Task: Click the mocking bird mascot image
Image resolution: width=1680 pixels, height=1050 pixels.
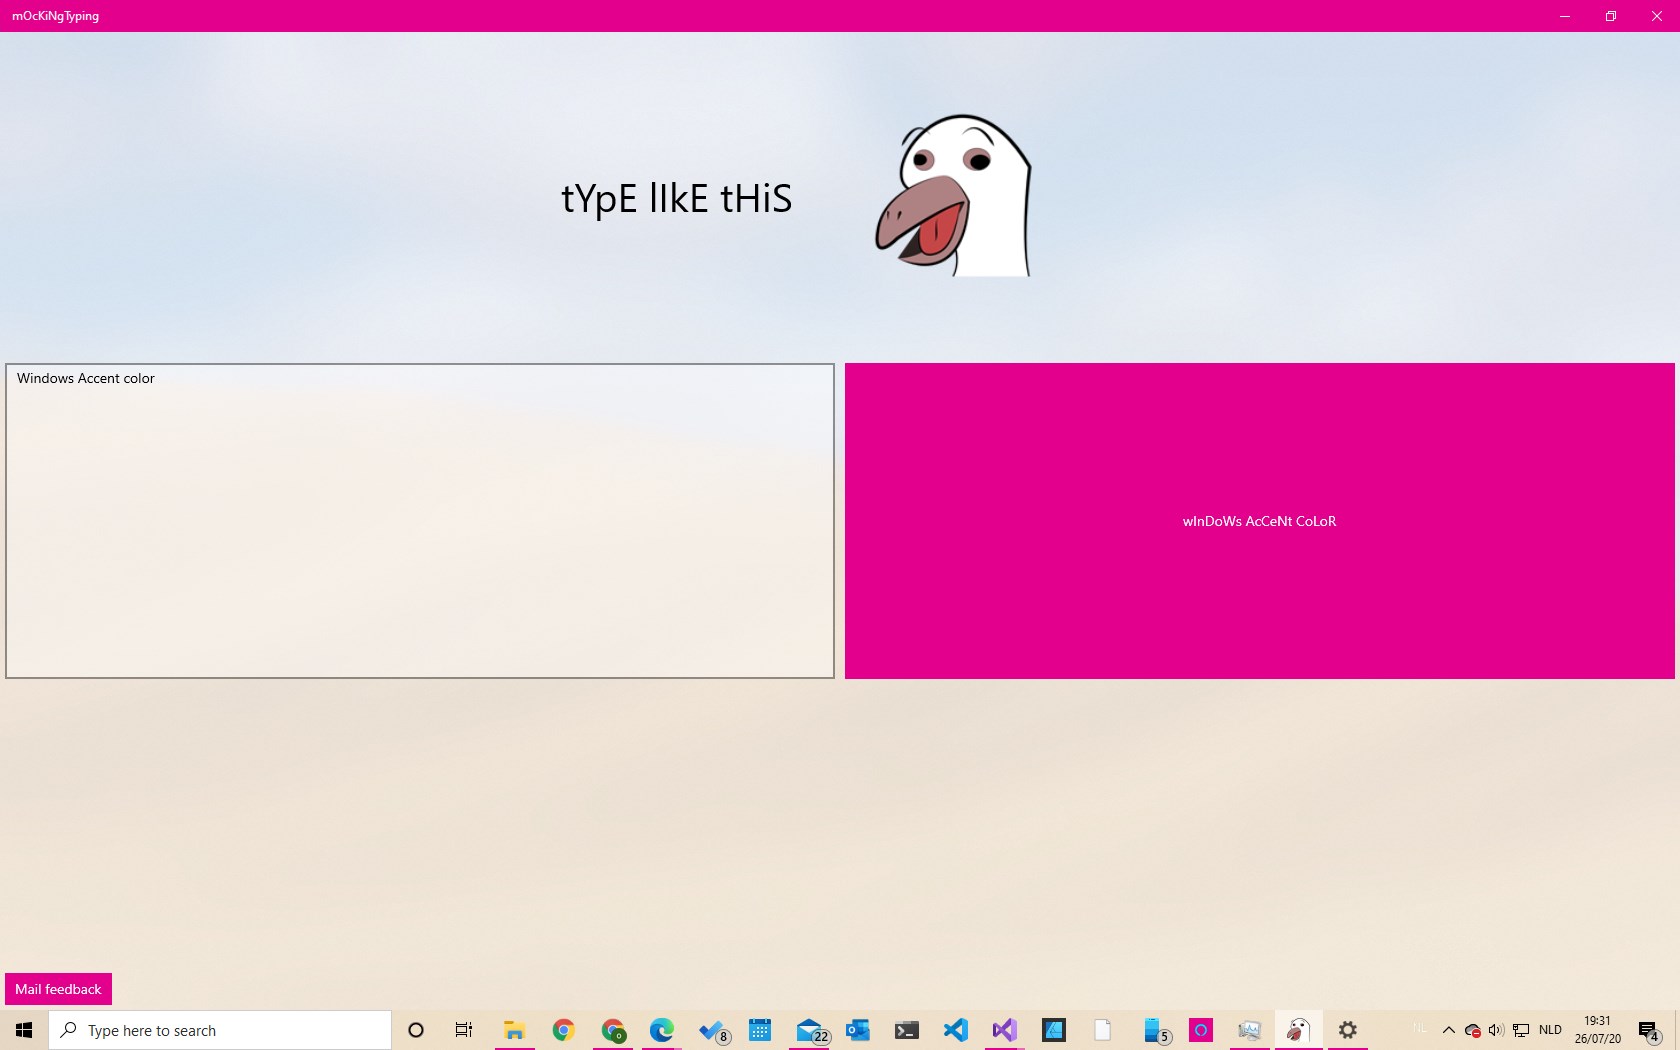Action: click(953, 196)
